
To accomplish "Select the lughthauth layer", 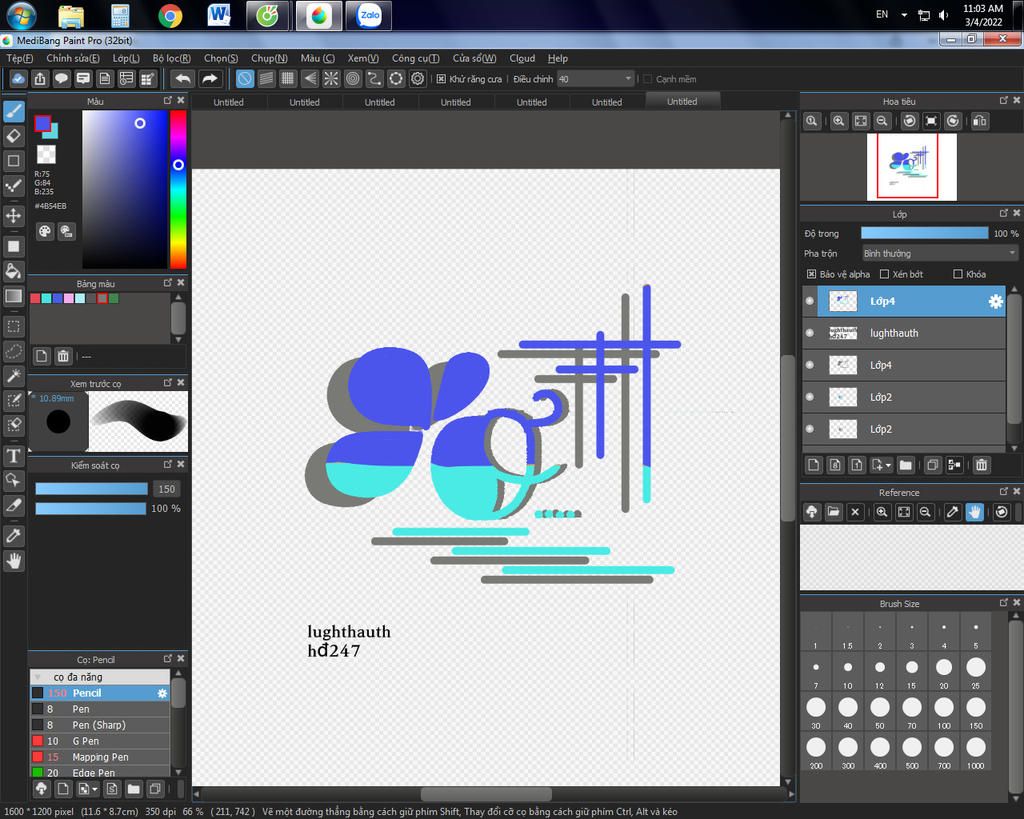I will point(911,333).
